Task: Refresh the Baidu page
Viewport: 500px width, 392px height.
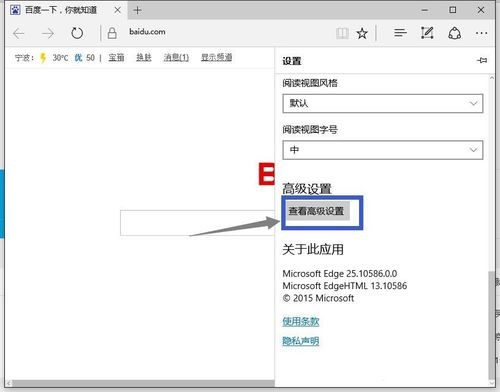Action: click(x=77, y=33)
